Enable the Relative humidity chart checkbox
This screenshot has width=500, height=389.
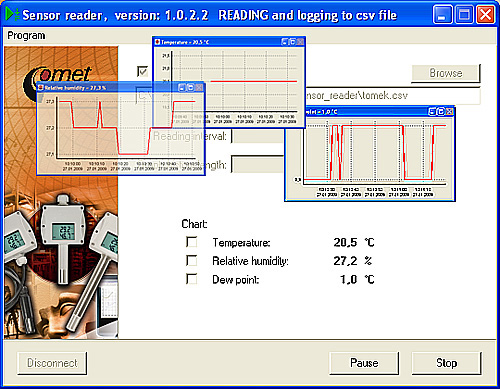(x=191, y=260)
